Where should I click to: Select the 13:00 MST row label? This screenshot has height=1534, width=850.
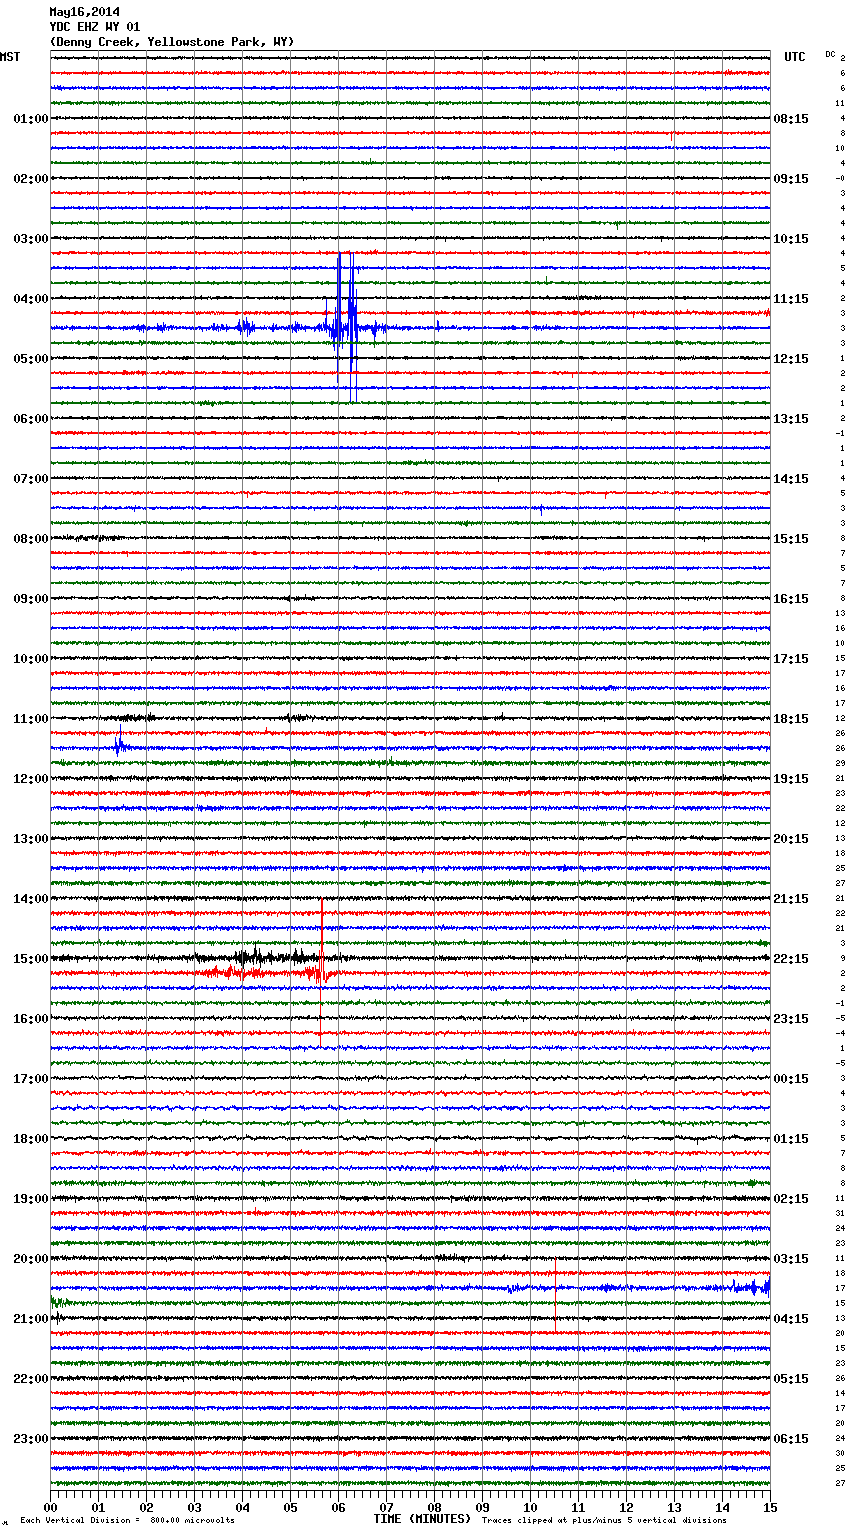31,838
